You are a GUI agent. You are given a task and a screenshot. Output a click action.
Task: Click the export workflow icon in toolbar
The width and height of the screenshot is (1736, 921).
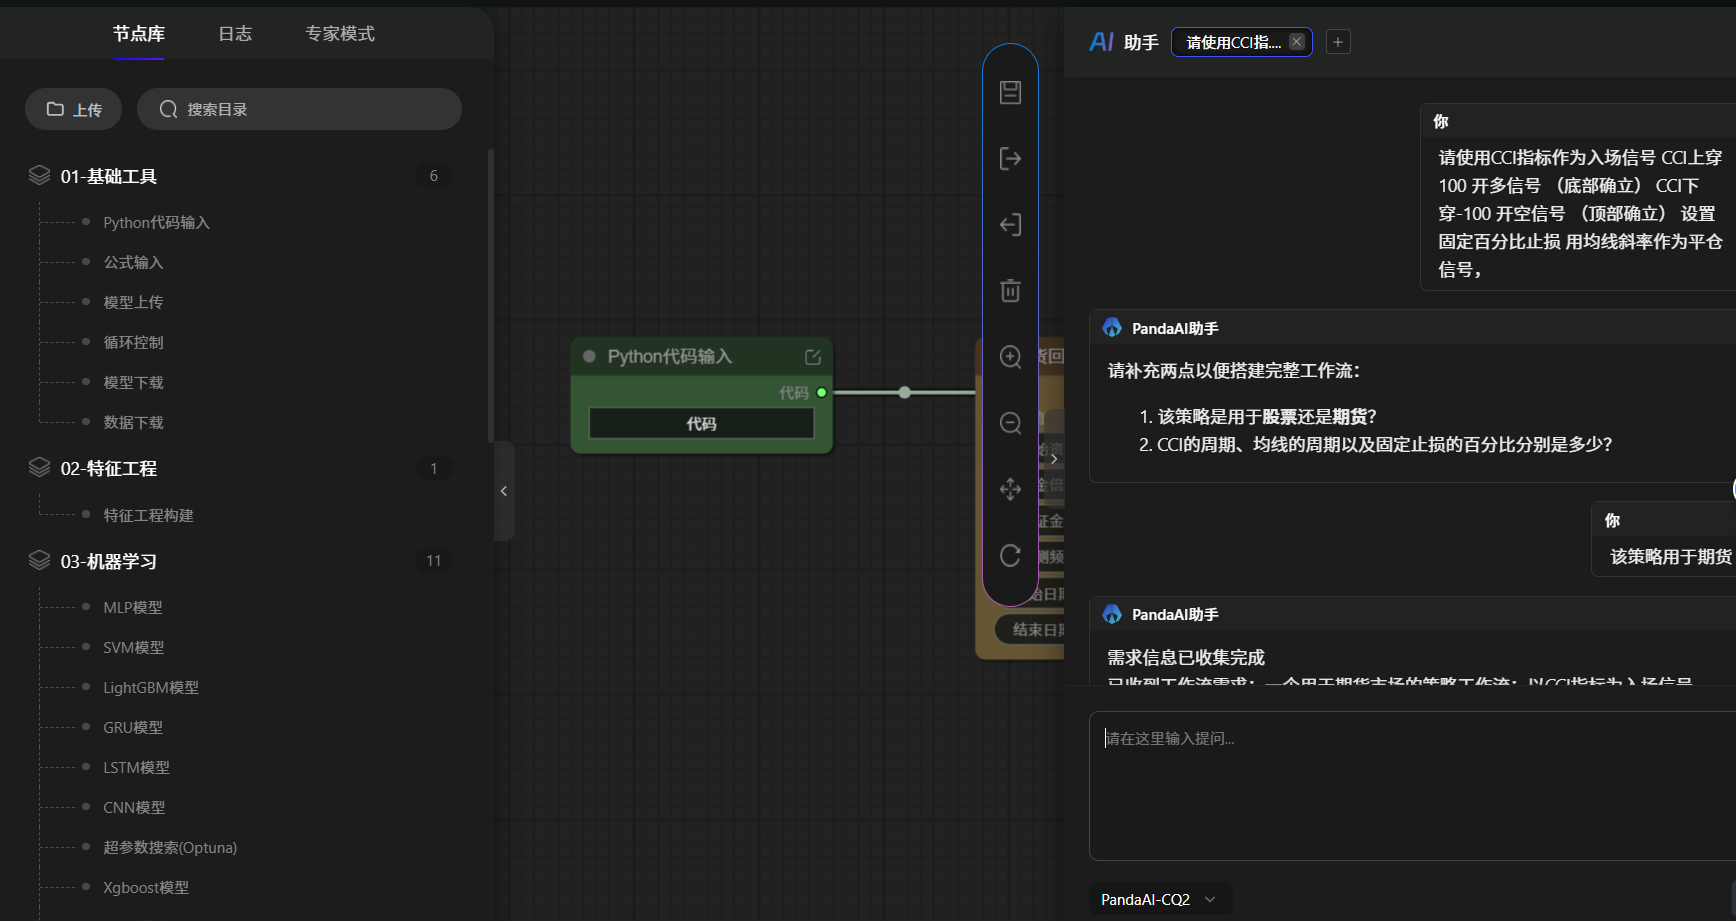point(1010,158)
